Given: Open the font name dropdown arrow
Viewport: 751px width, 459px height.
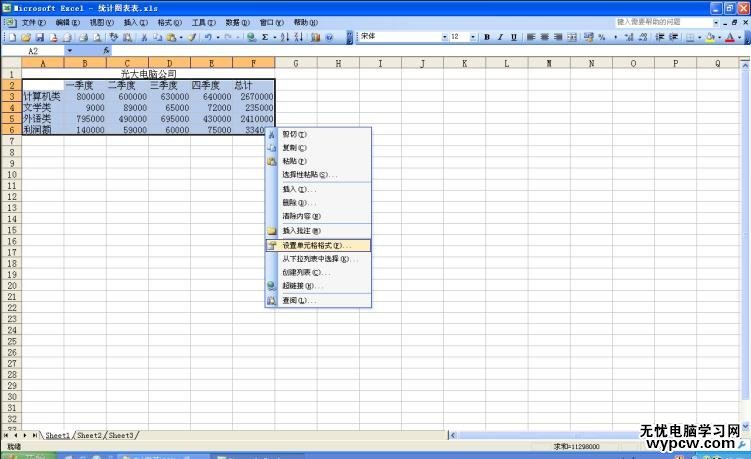Looking at the screenshot, I should pos(444,37).
